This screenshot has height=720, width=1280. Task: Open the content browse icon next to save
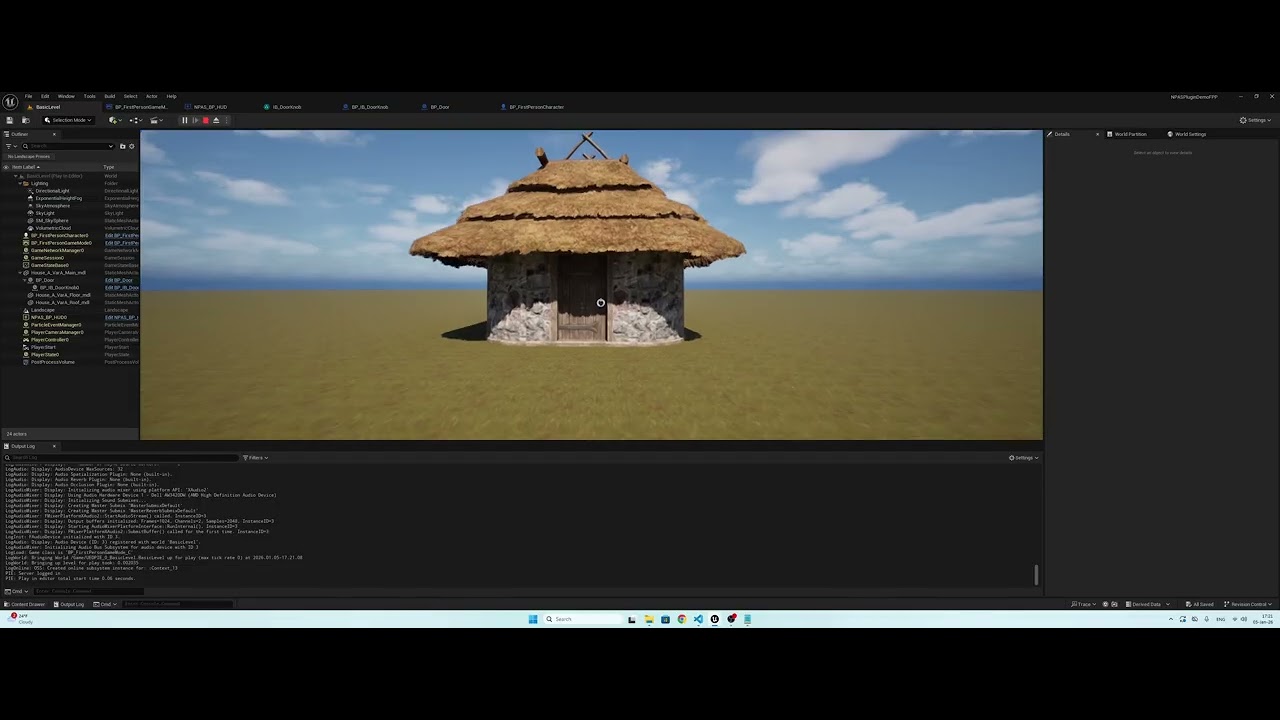25,120
